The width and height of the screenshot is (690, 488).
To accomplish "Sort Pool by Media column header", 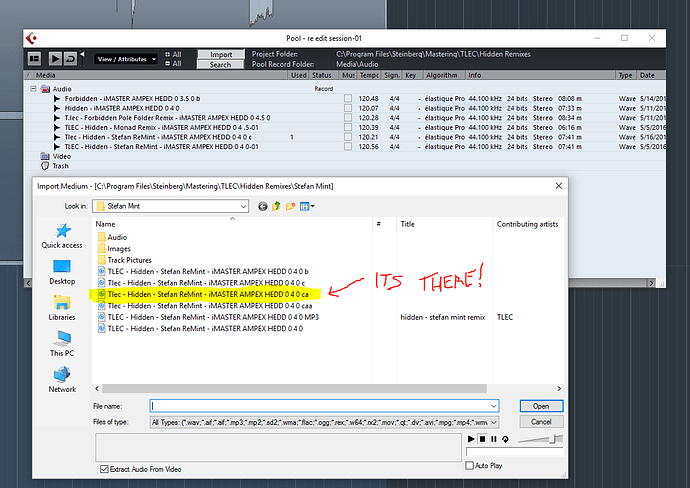I will [158, 75].
